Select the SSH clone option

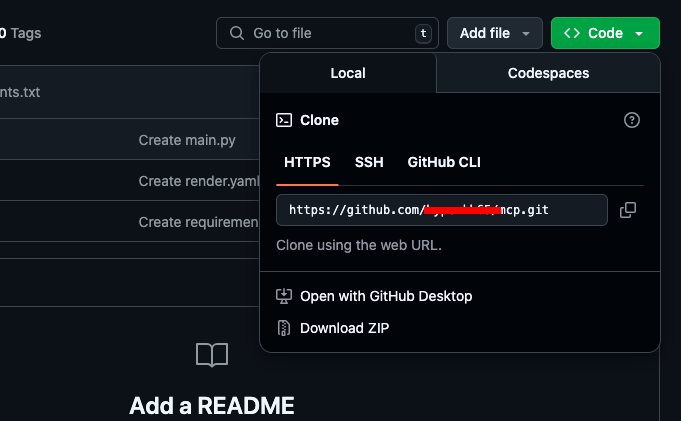[369, 162]
